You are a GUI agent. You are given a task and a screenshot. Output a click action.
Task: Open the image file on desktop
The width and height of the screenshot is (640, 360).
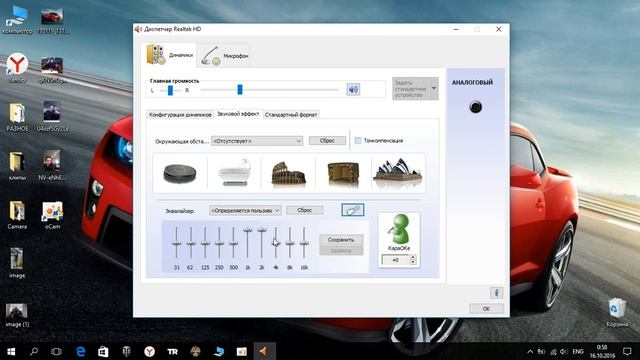tap(17, 264)
